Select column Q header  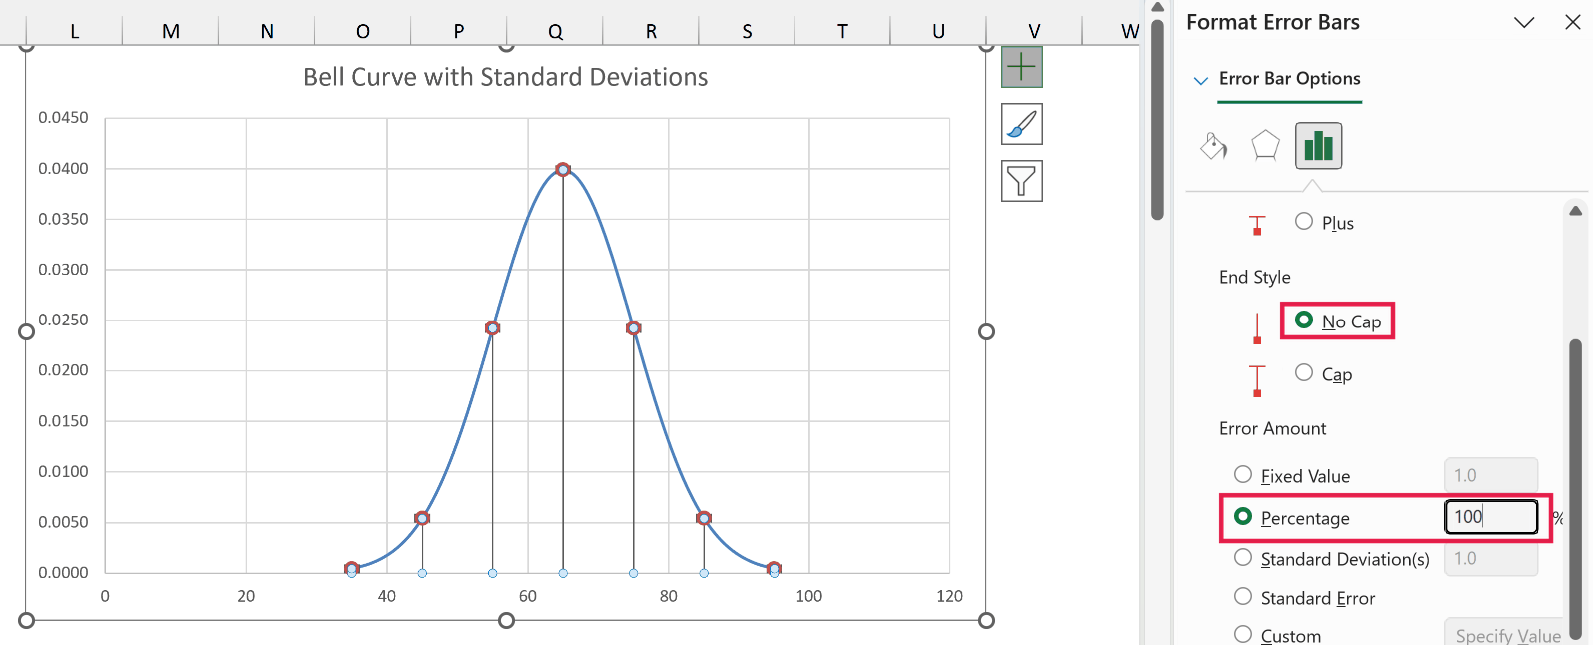click(x=555, y=31)
